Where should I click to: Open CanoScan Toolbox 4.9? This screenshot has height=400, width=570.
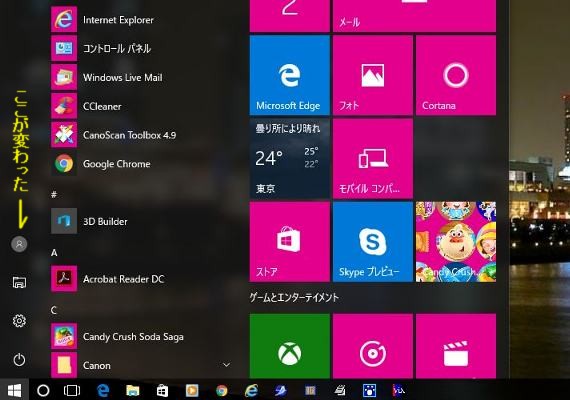(142, 135)
